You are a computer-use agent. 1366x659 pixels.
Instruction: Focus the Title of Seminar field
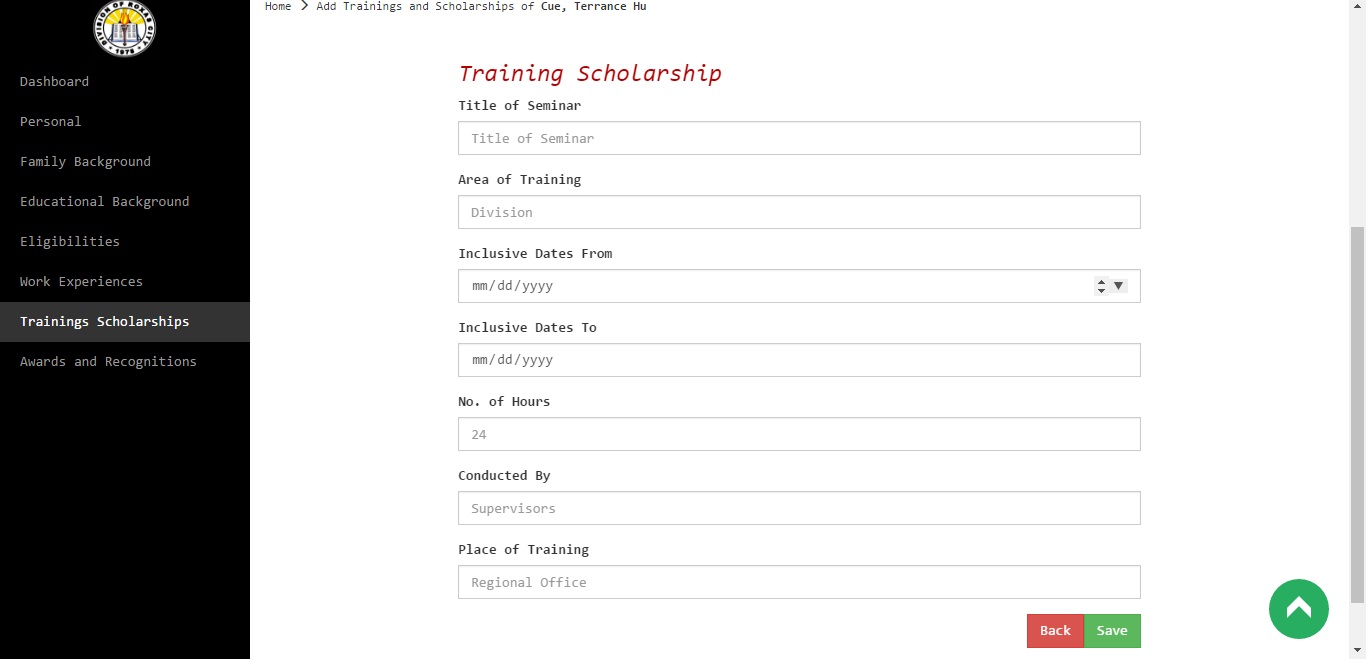click(798, 138)
